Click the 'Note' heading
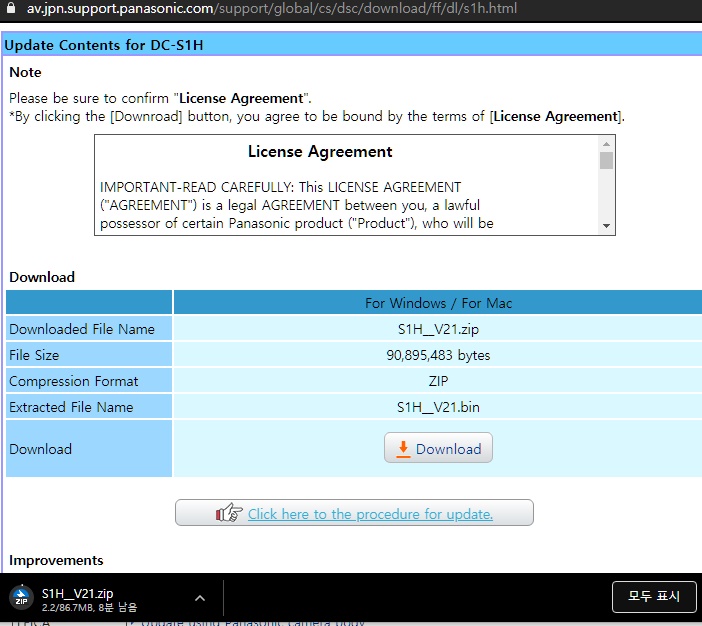This screenshot has height=626, width=702. pos(26,72)
